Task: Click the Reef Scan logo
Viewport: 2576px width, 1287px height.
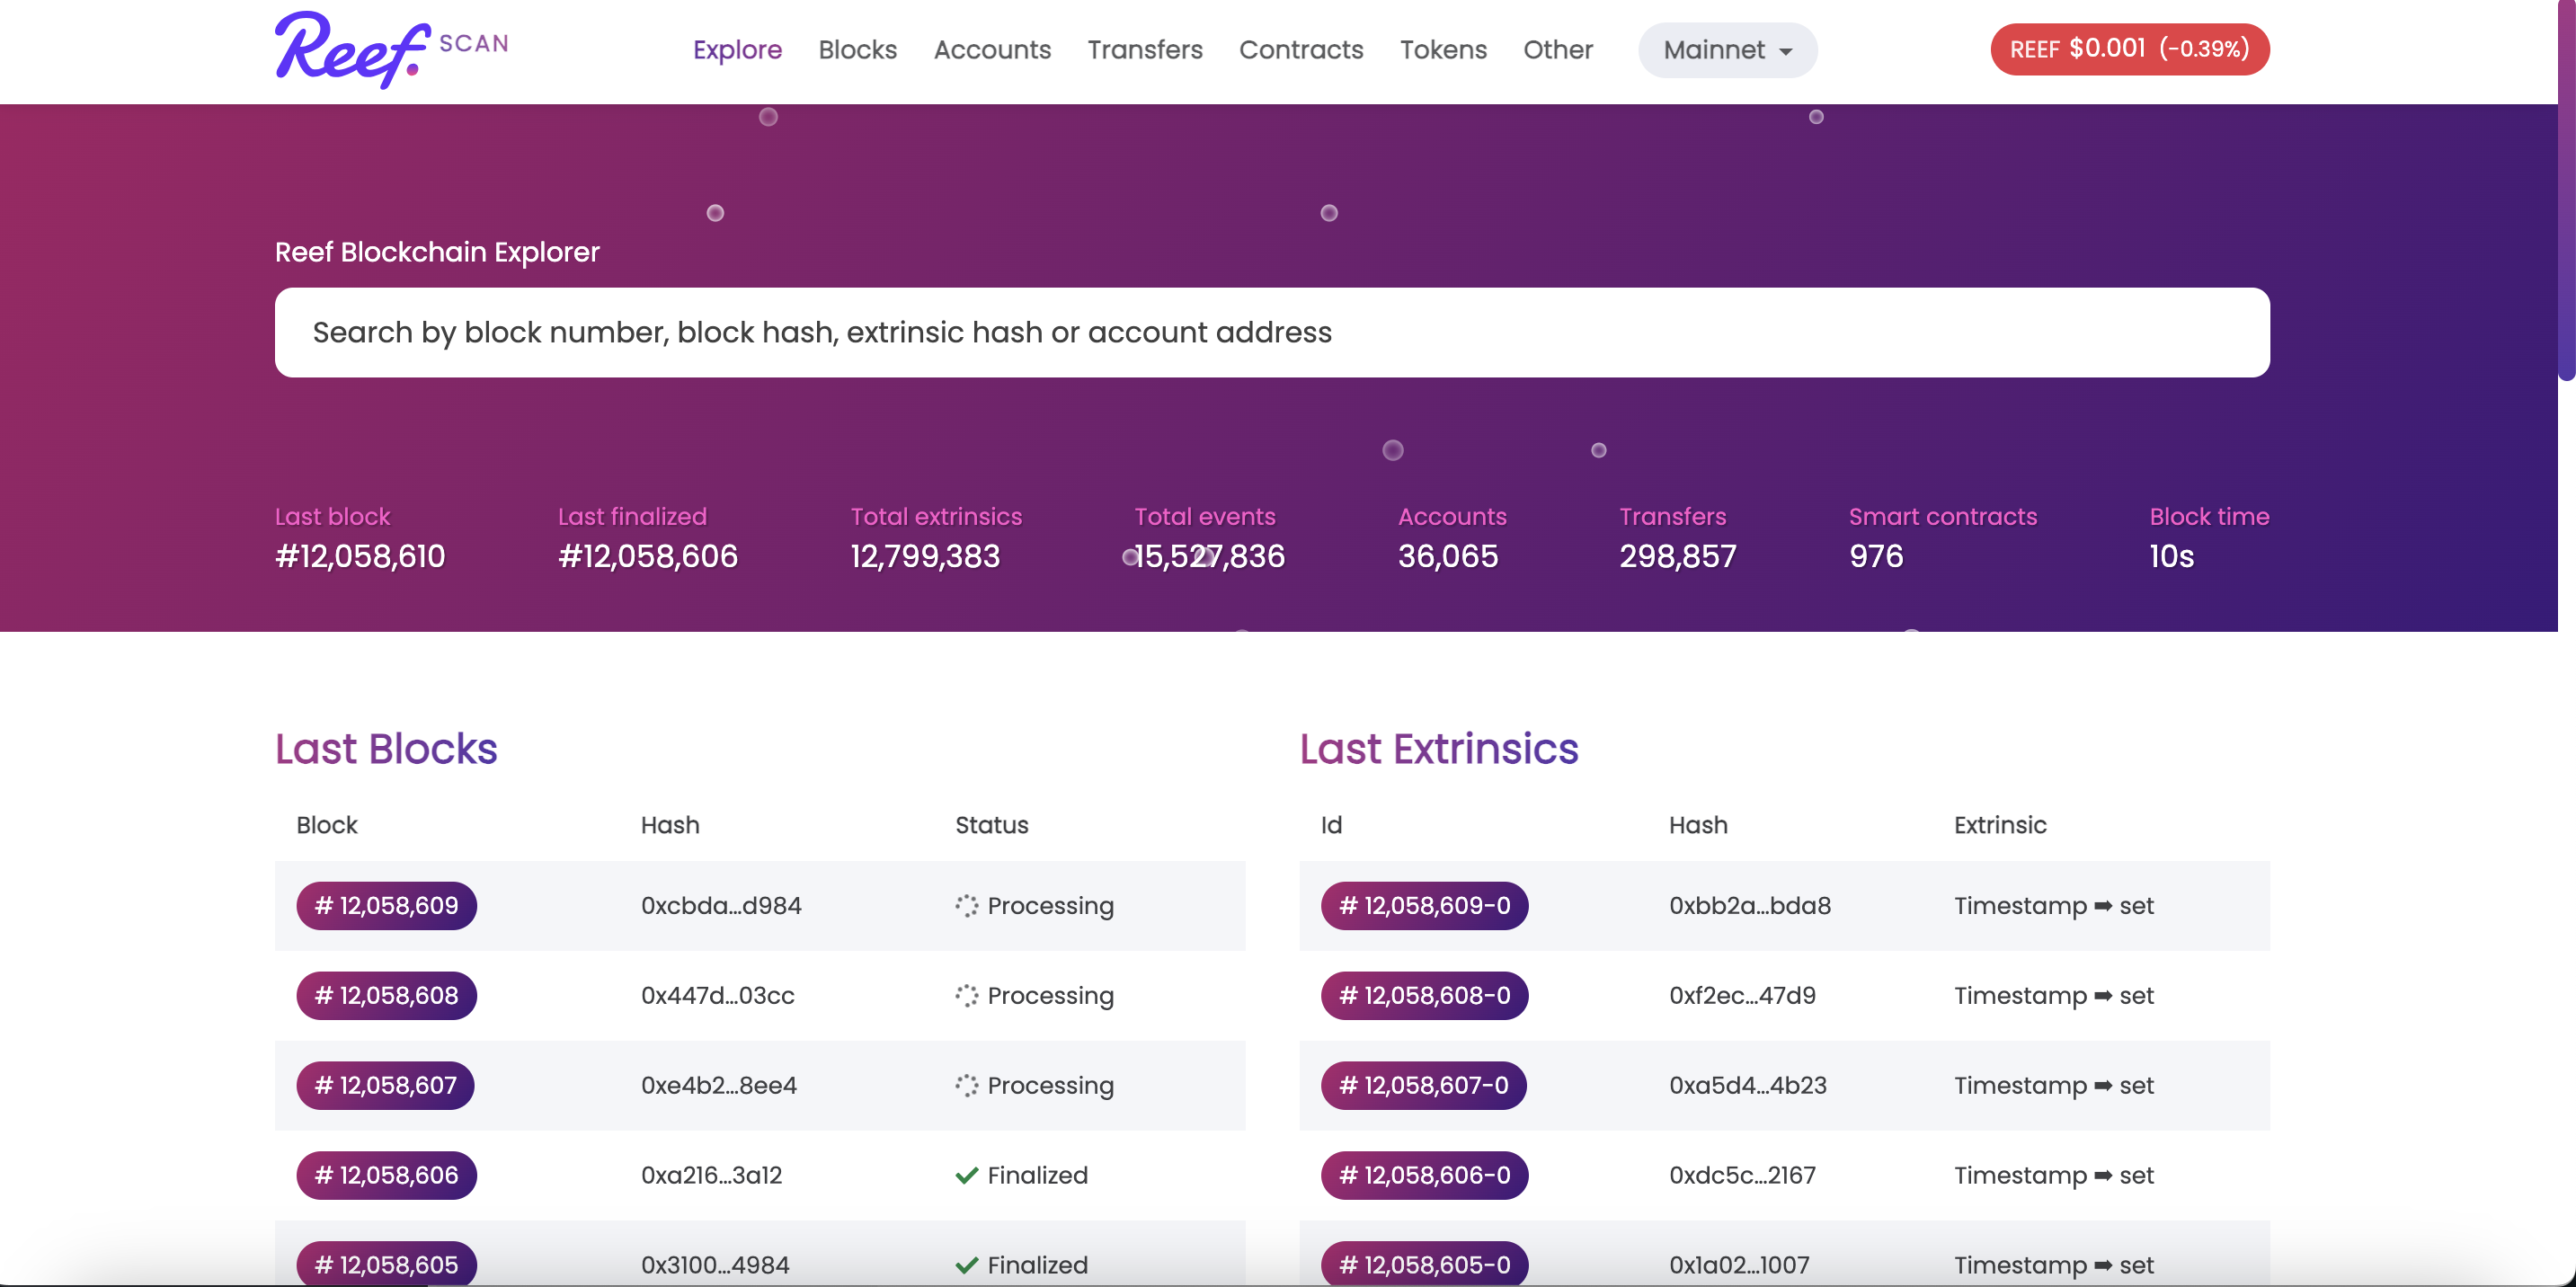Action: pos(390,50)
